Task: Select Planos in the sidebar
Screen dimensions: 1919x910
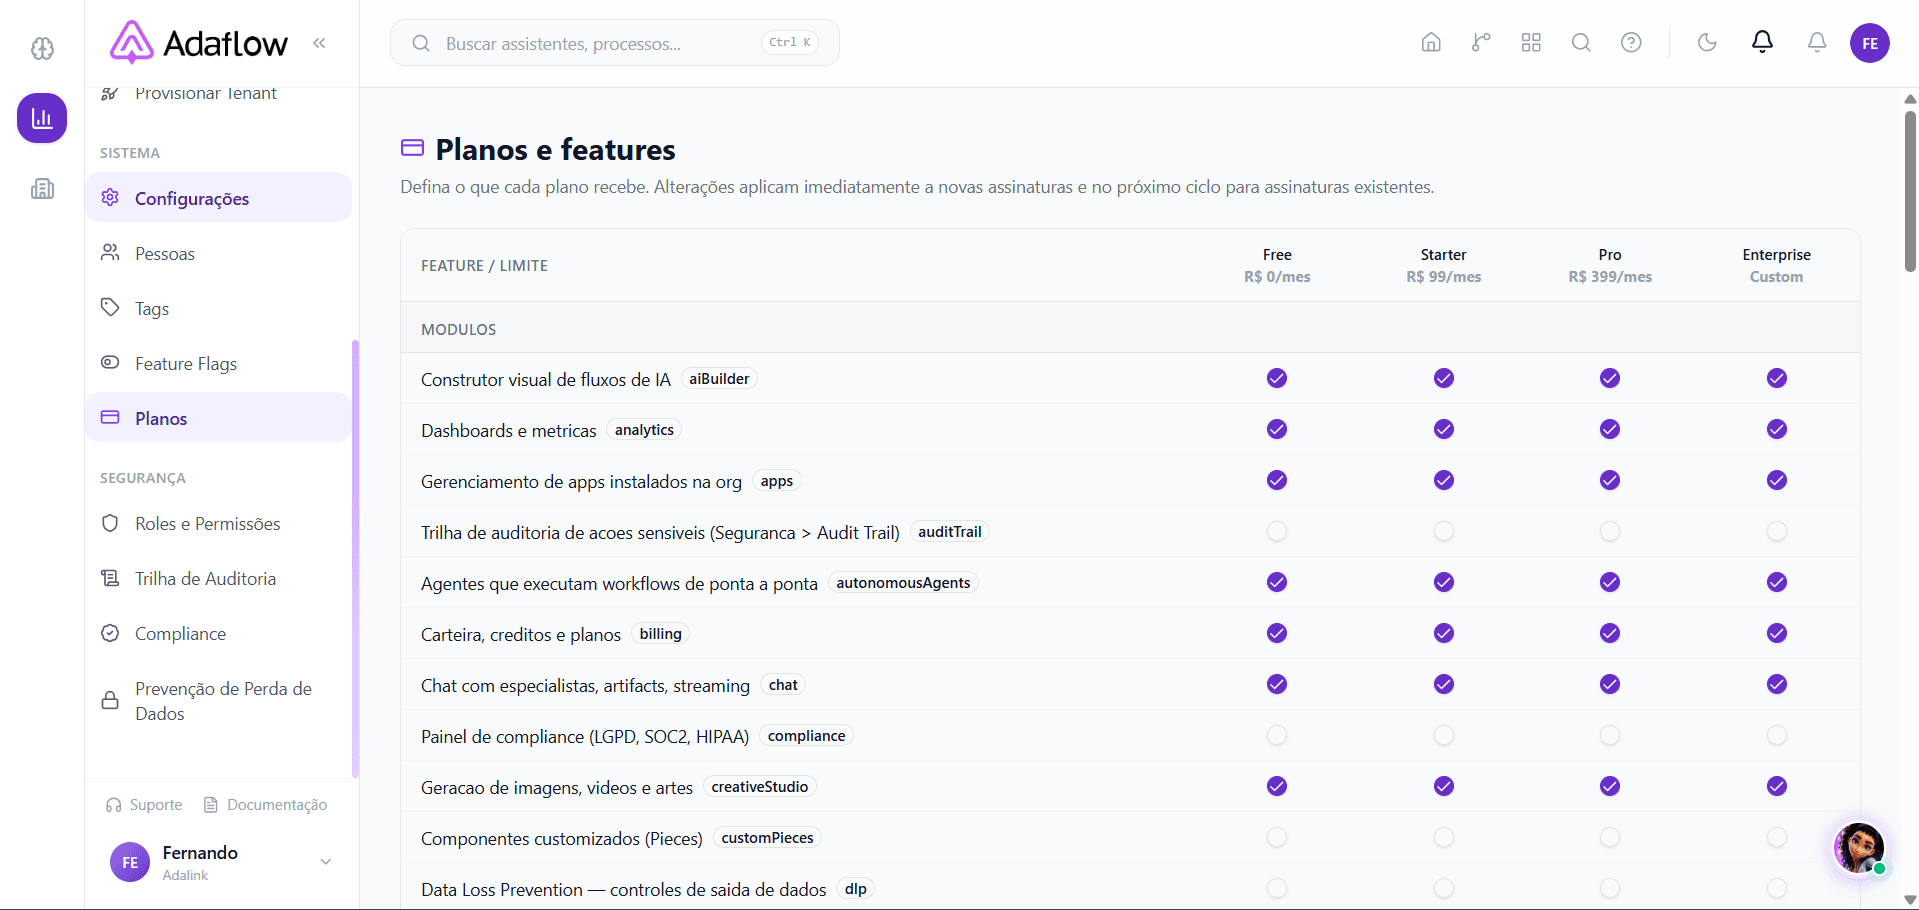Action: coord(218,418)
